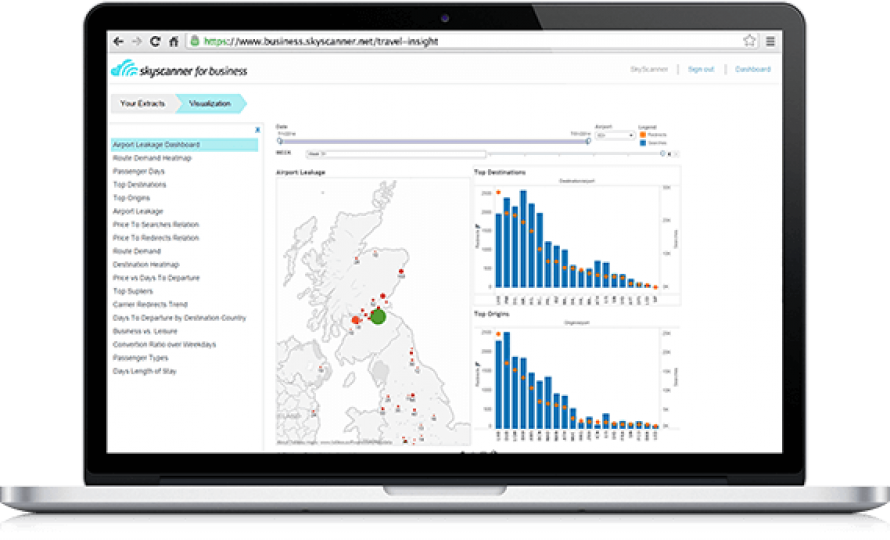Click the browser home icon

click(x=174, y=42)
